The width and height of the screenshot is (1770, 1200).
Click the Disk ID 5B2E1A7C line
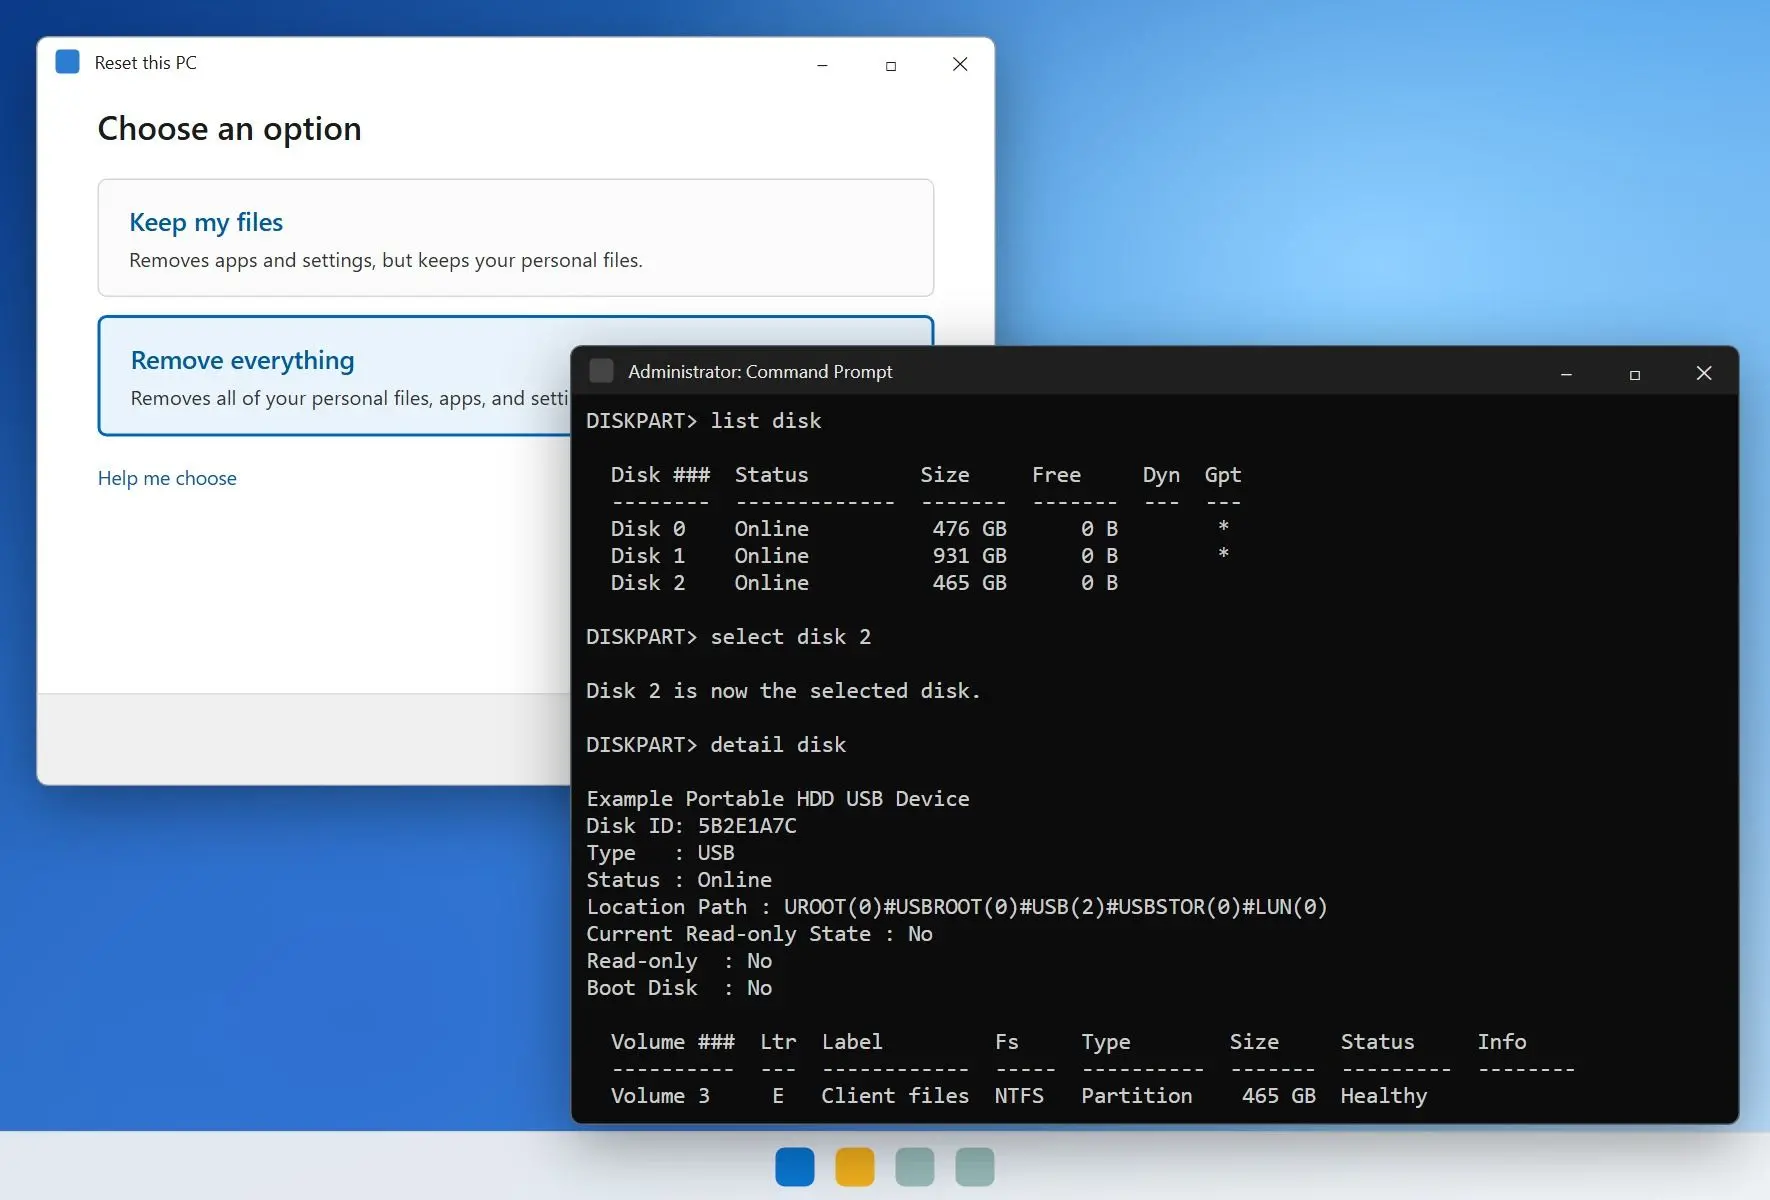coord(692,826)
